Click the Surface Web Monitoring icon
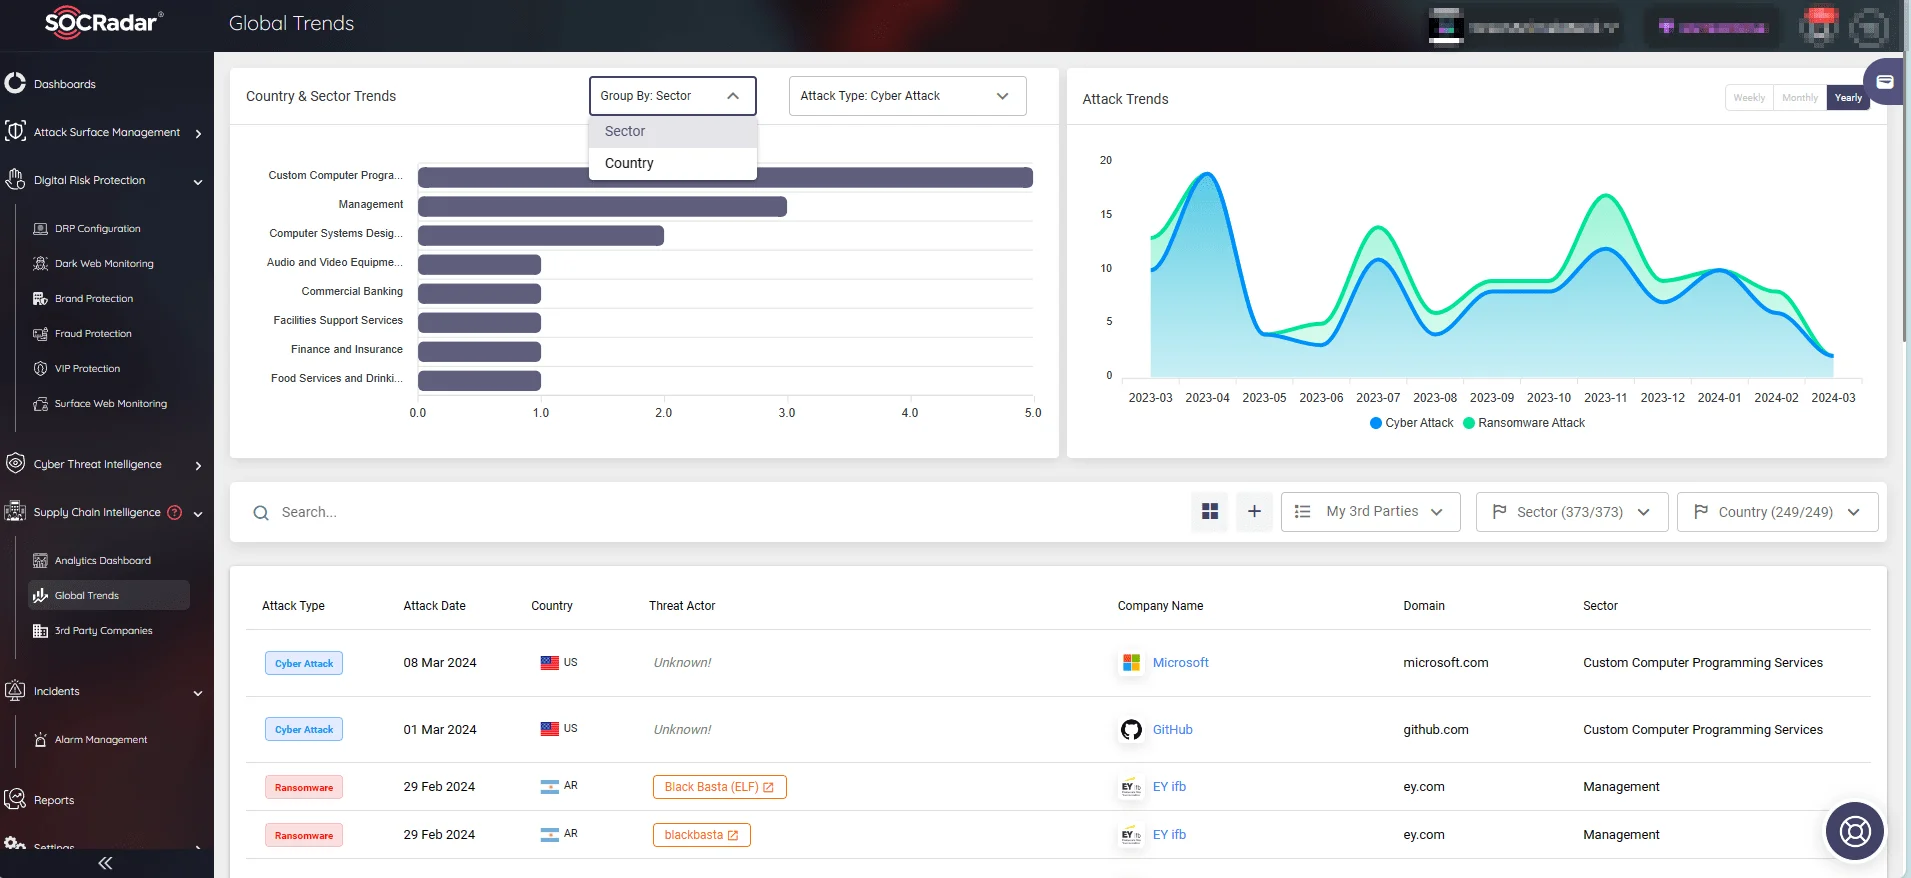Viewport: 1911px width, 878px height. pos(40,404)
